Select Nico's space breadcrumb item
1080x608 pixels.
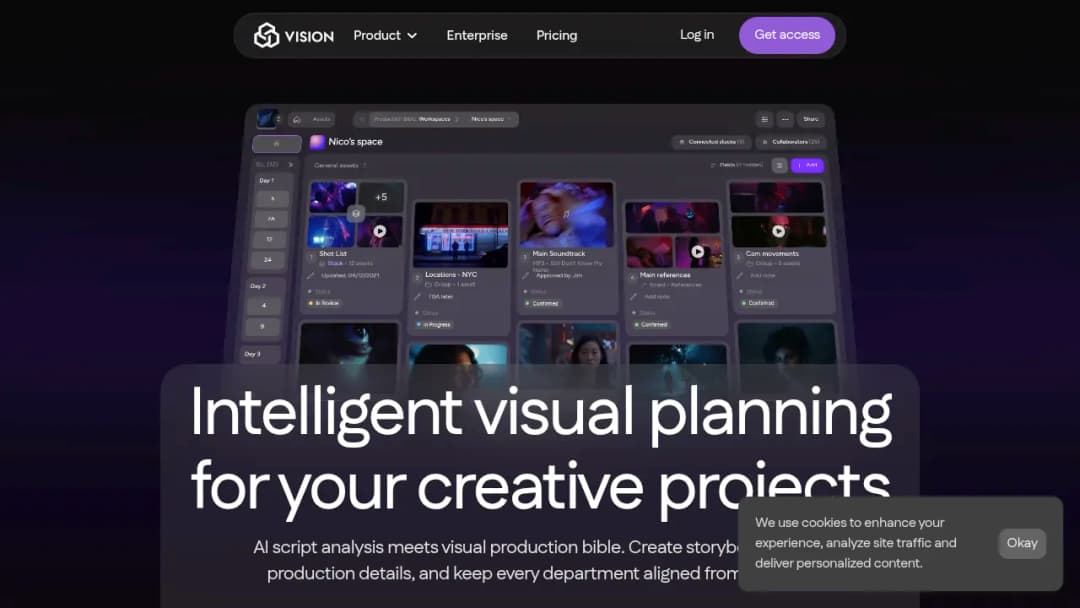point(488,119)
